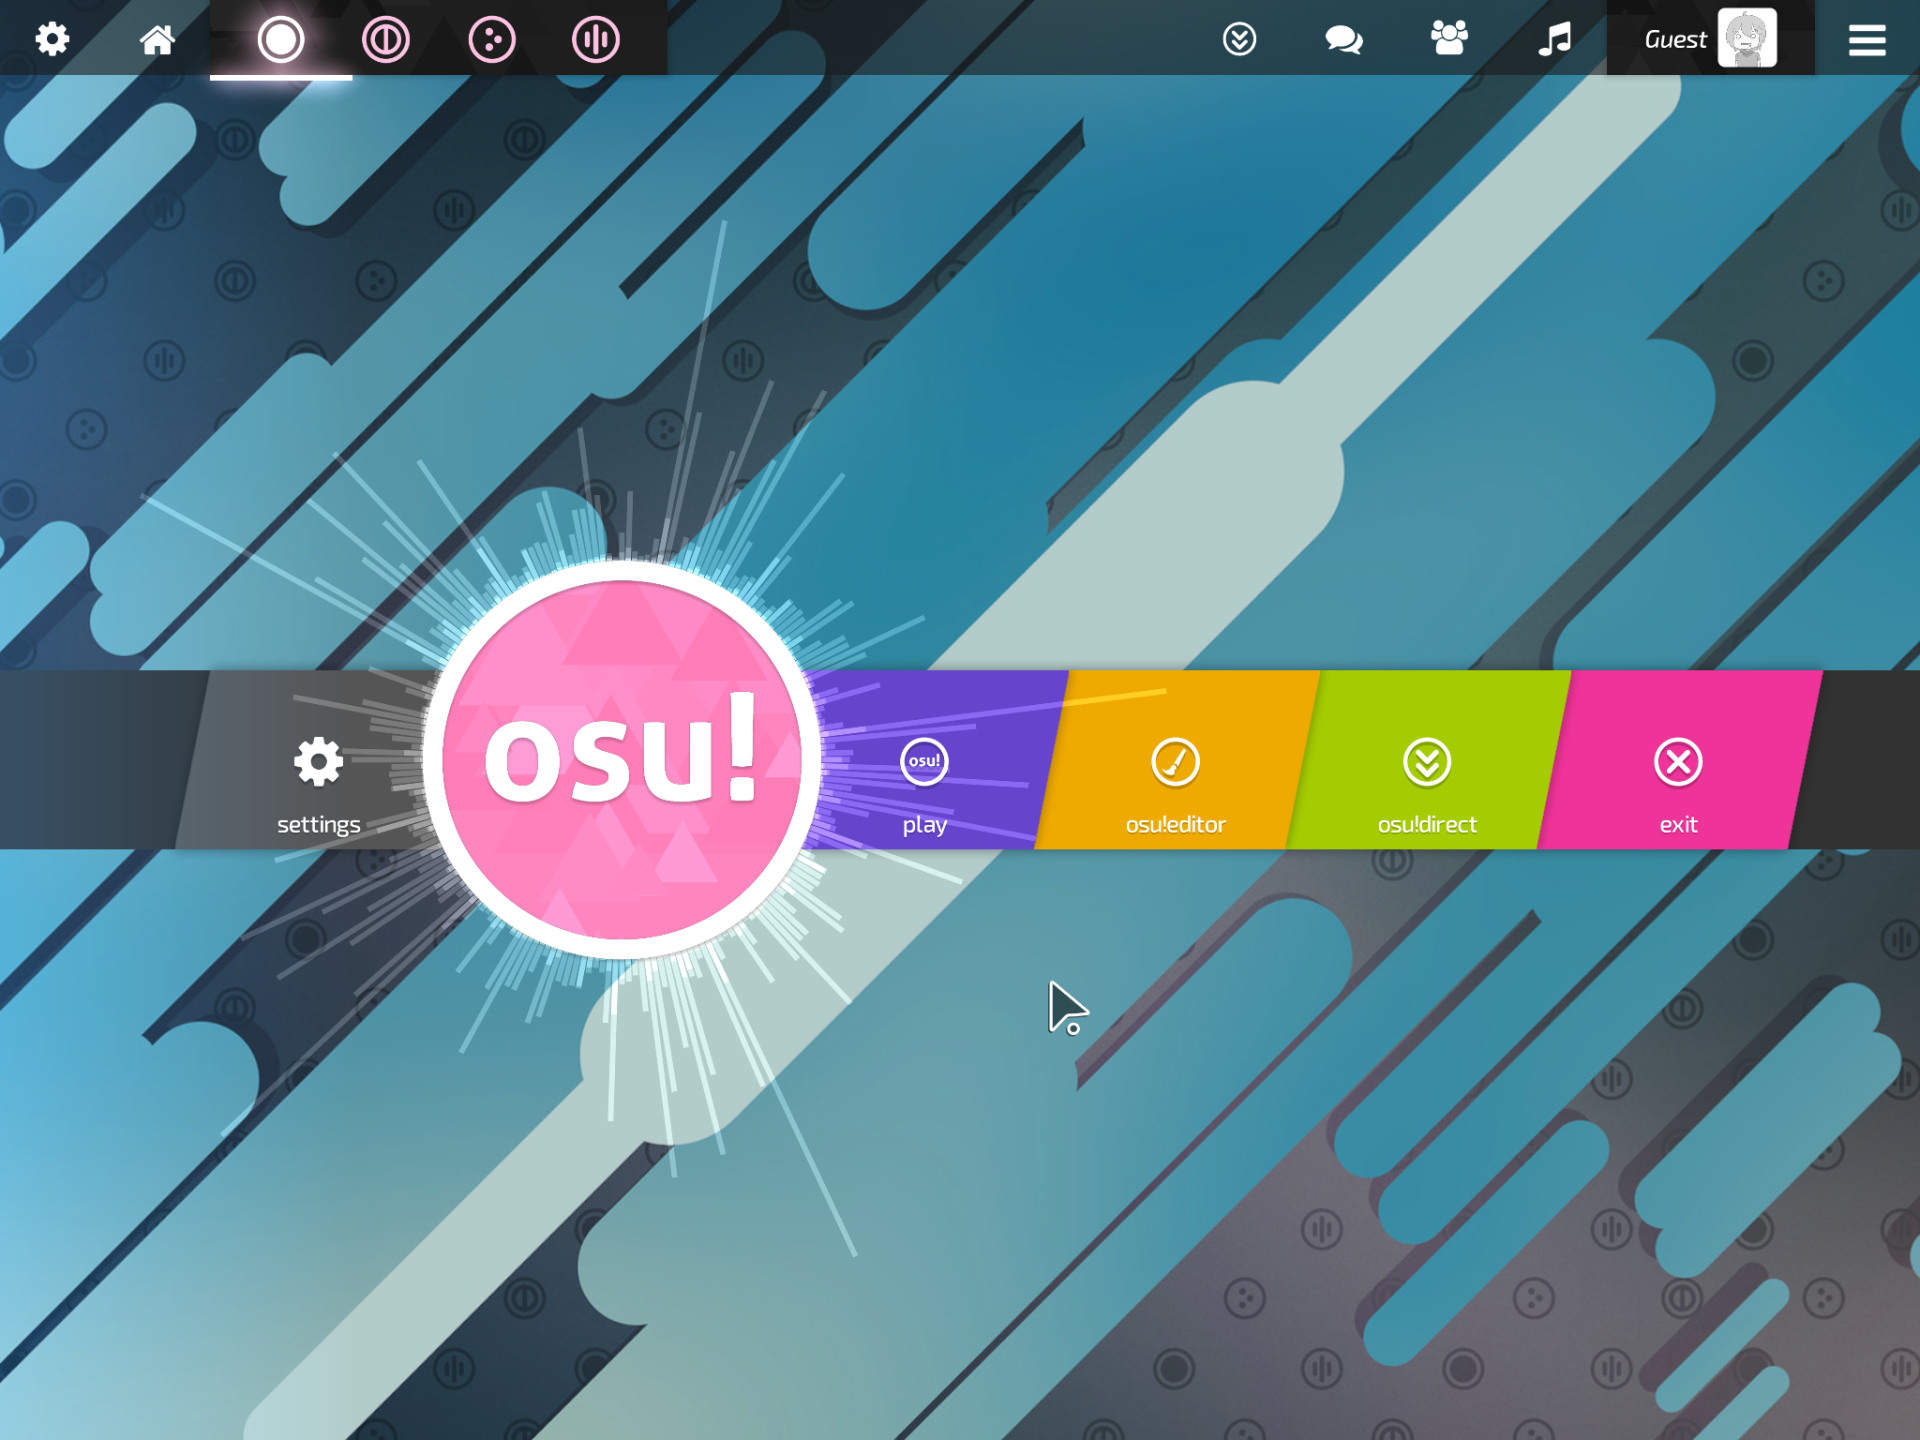Screen dimensions: 1920x1440
Task: Open osu!direct from the top toolbar download icon
Action: (x=1239, y=39)
